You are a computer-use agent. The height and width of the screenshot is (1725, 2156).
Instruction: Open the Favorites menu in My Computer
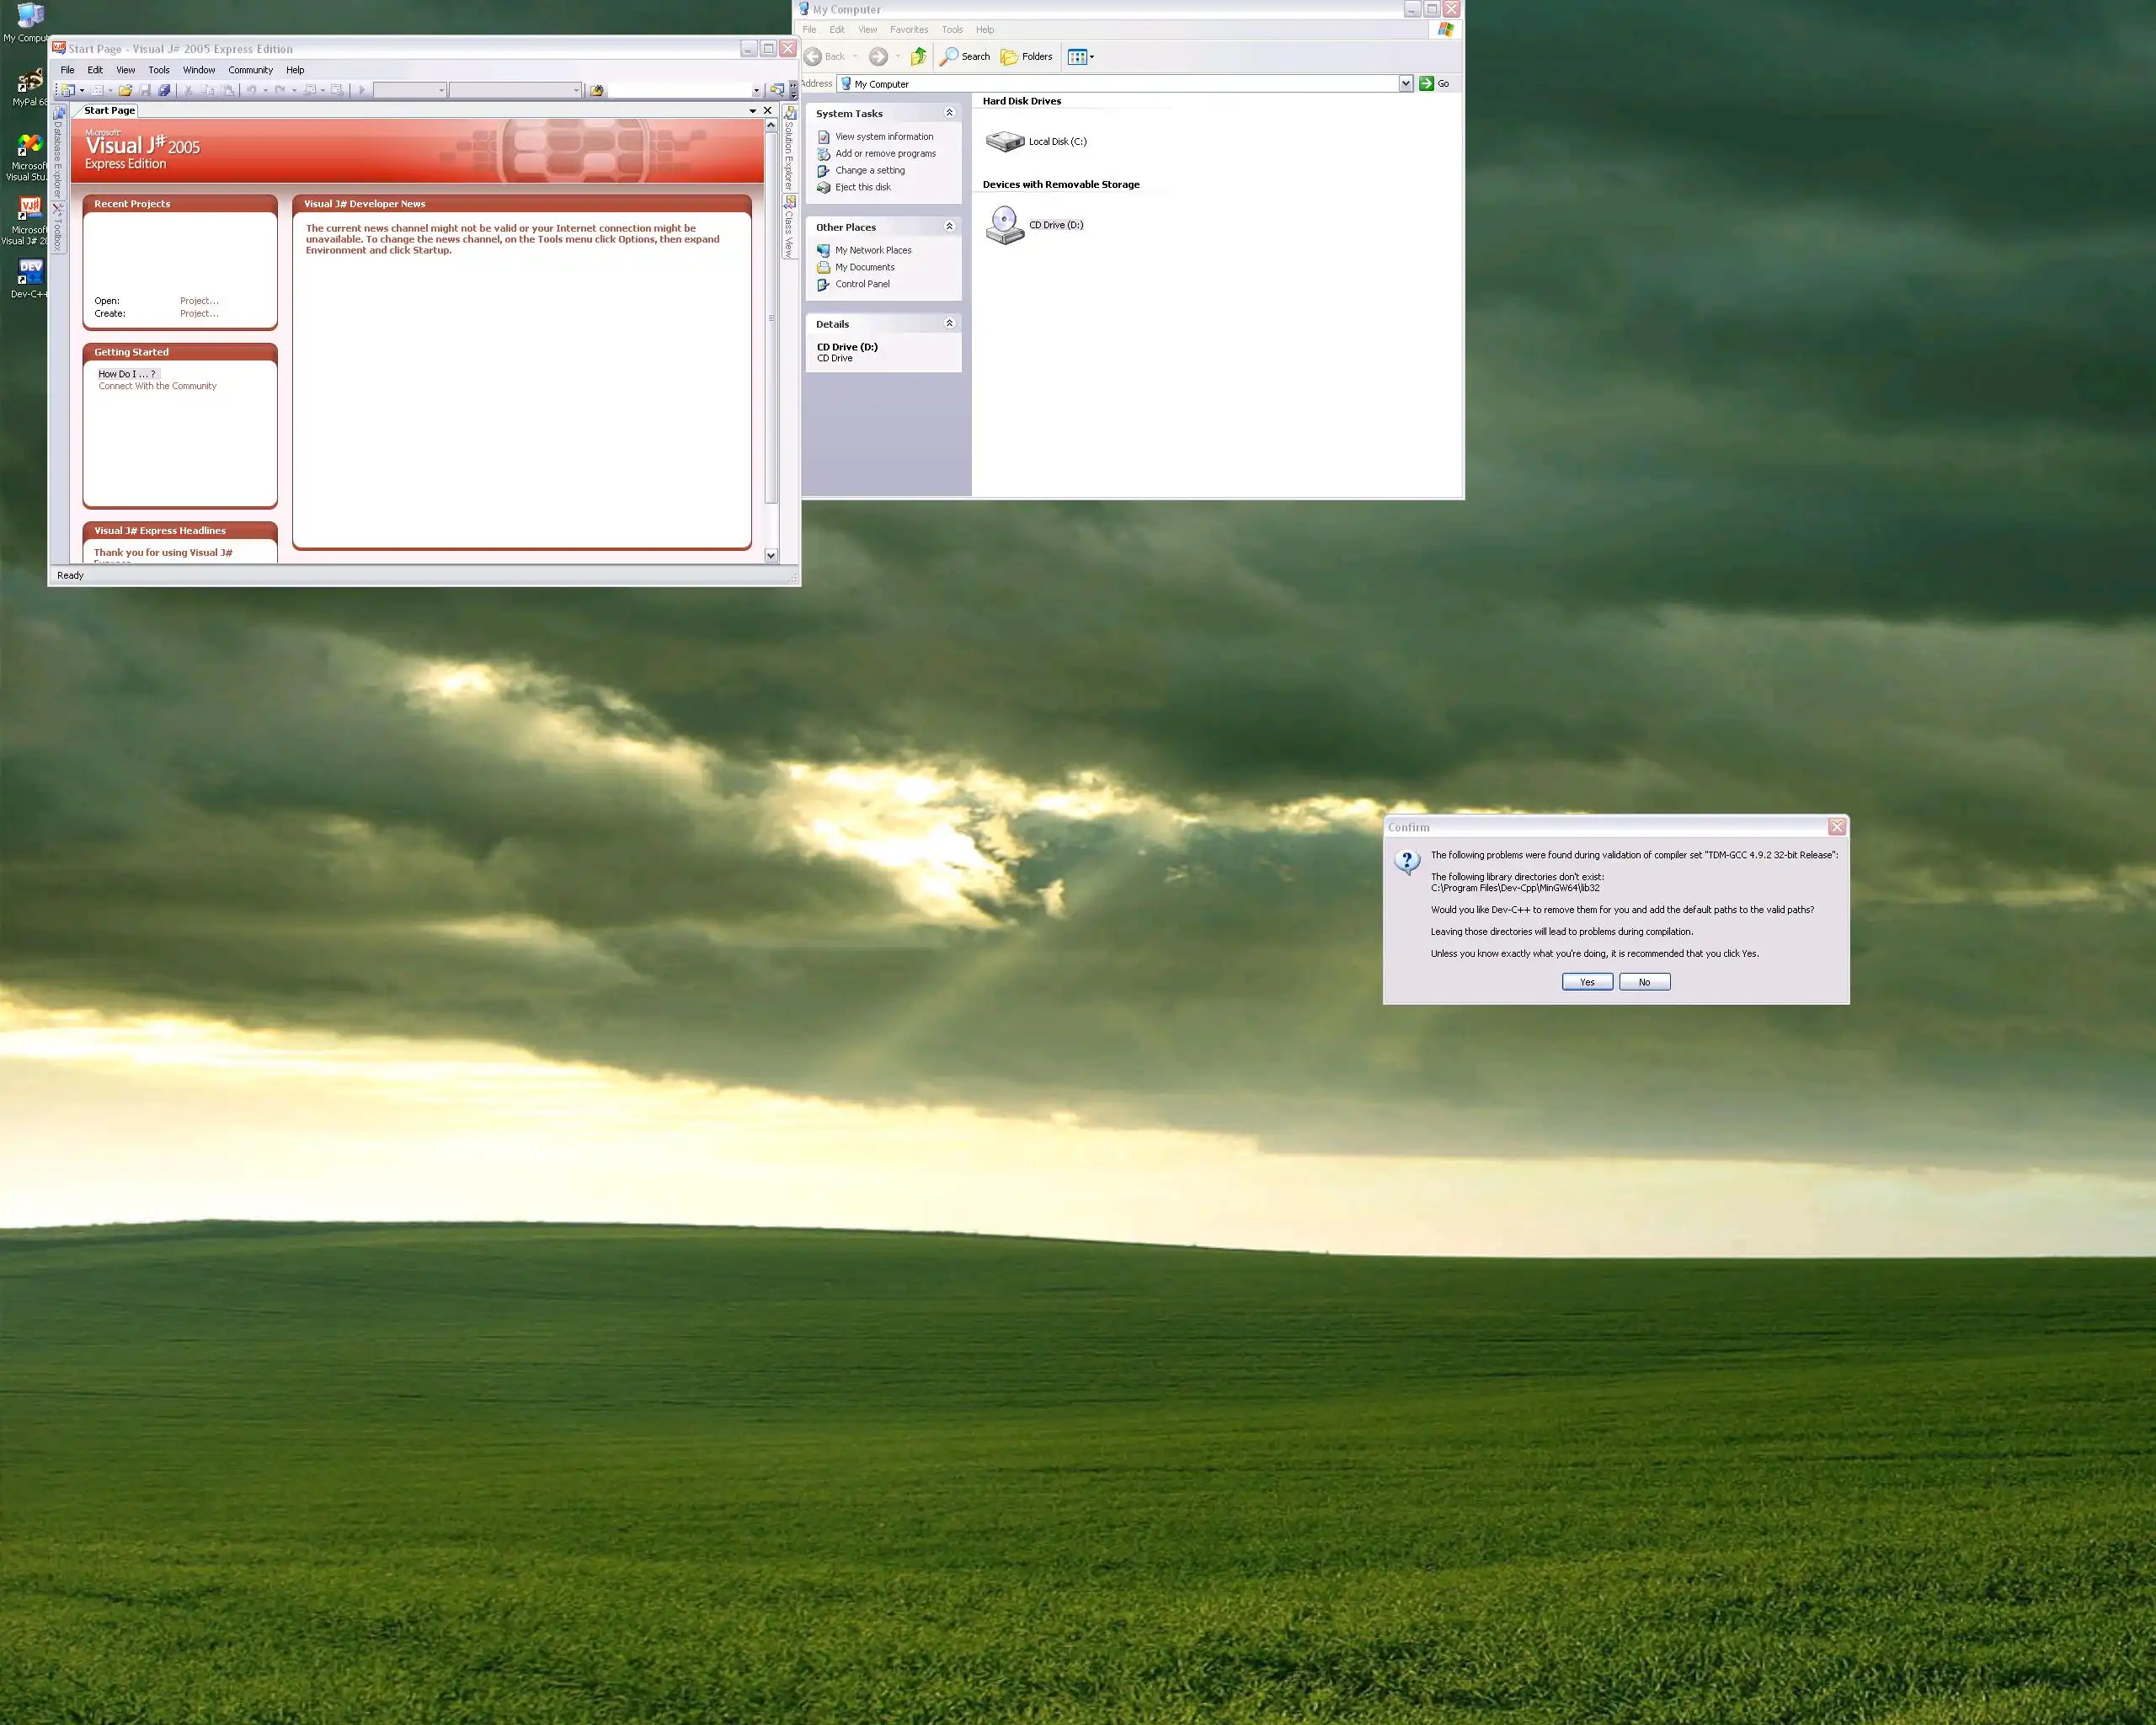click(908, 30)
